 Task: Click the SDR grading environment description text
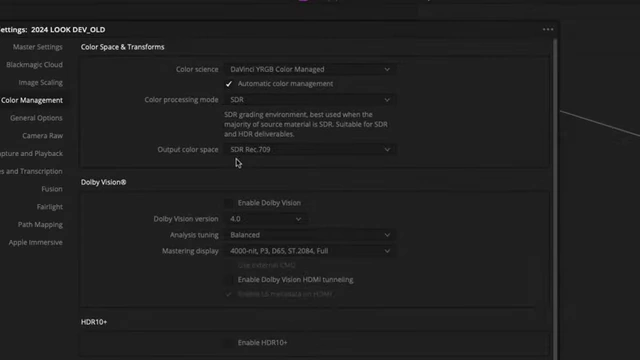coord(306,124)
